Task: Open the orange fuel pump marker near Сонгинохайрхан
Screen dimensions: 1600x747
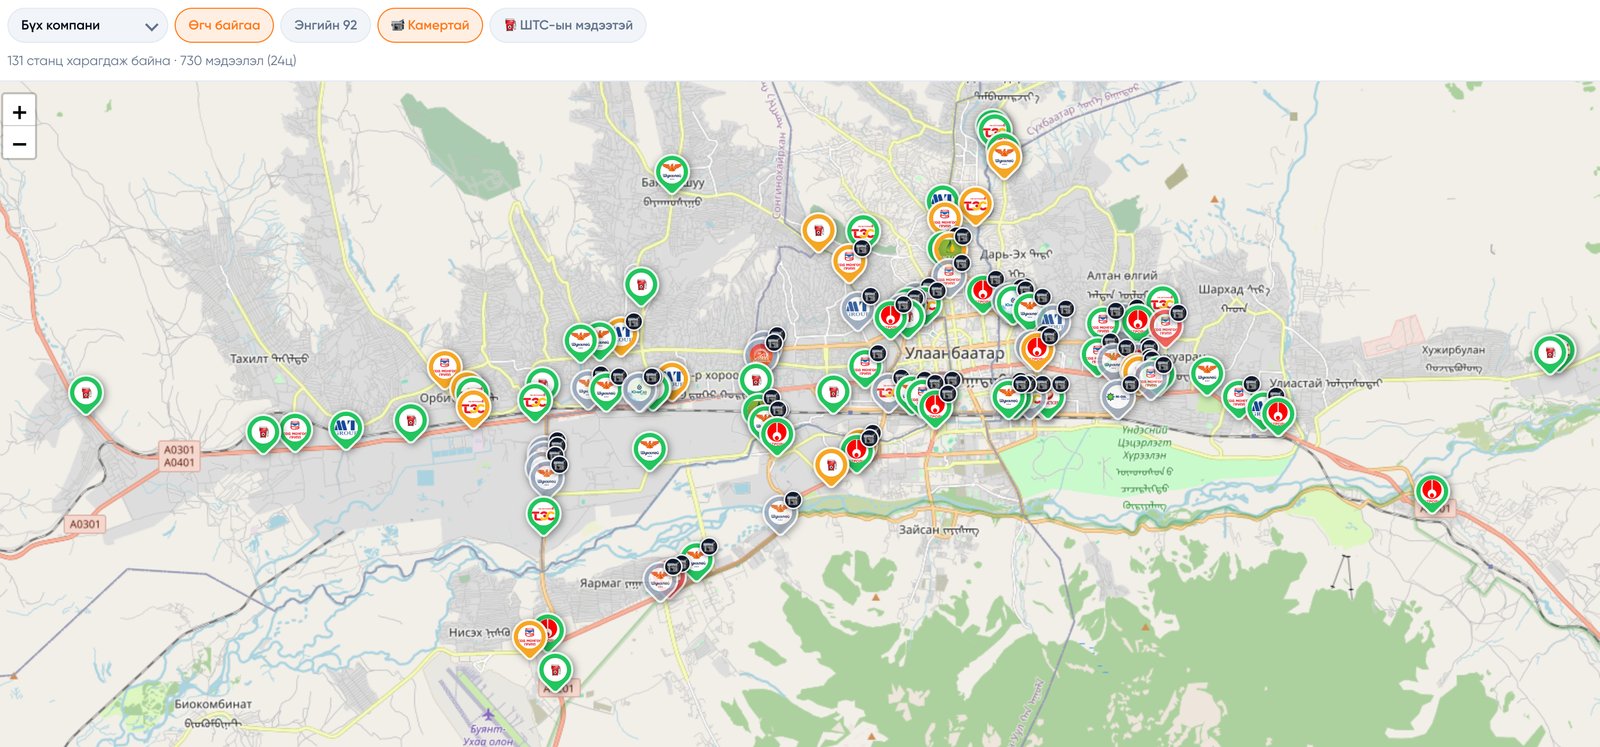Action: (x=818, y=231)
